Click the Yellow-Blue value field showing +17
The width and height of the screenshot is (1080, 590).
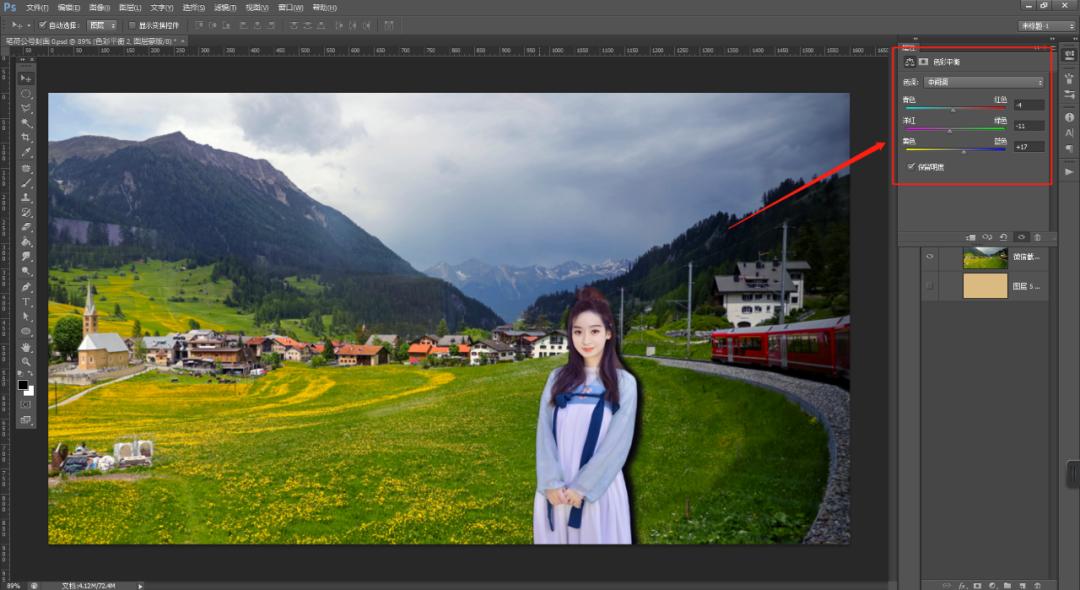coord(1029,147)
